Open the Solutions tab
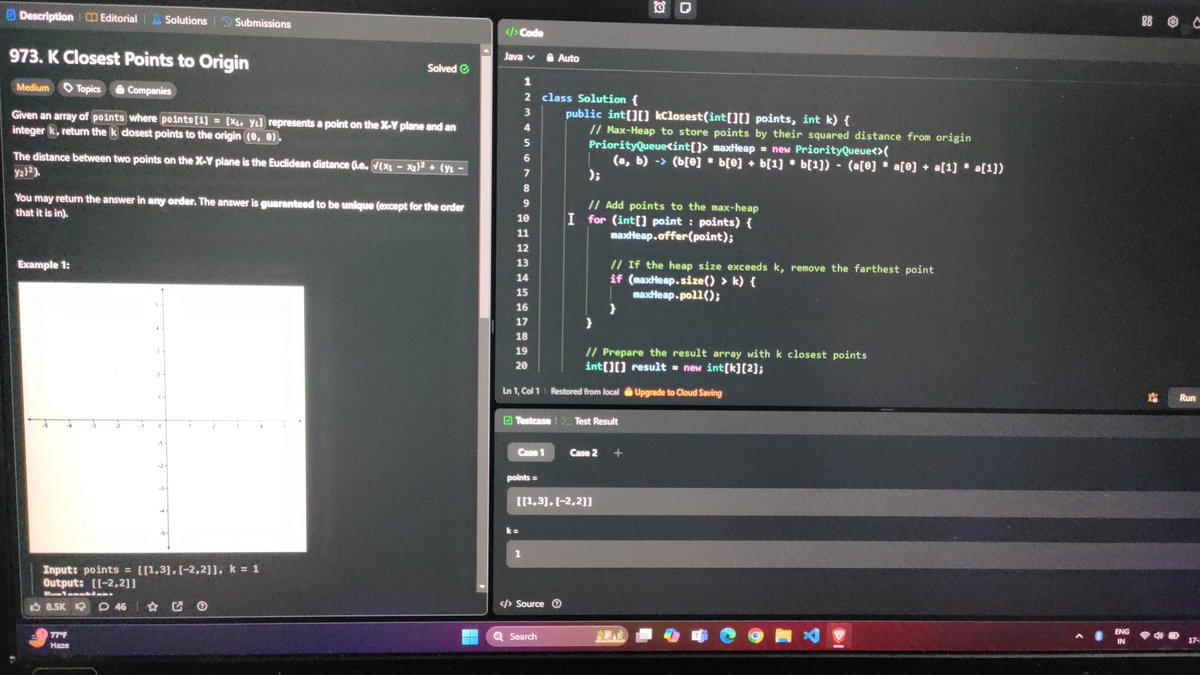 pos(180,20)
